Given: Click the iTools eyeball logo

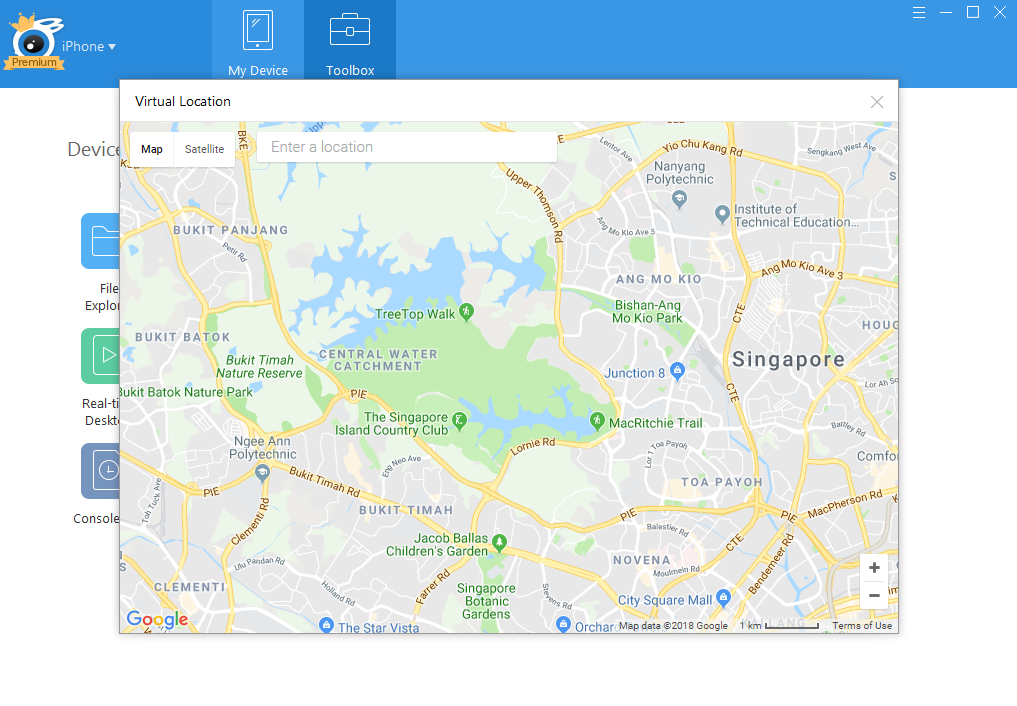Looking at the screenshot, I should 33,40.
